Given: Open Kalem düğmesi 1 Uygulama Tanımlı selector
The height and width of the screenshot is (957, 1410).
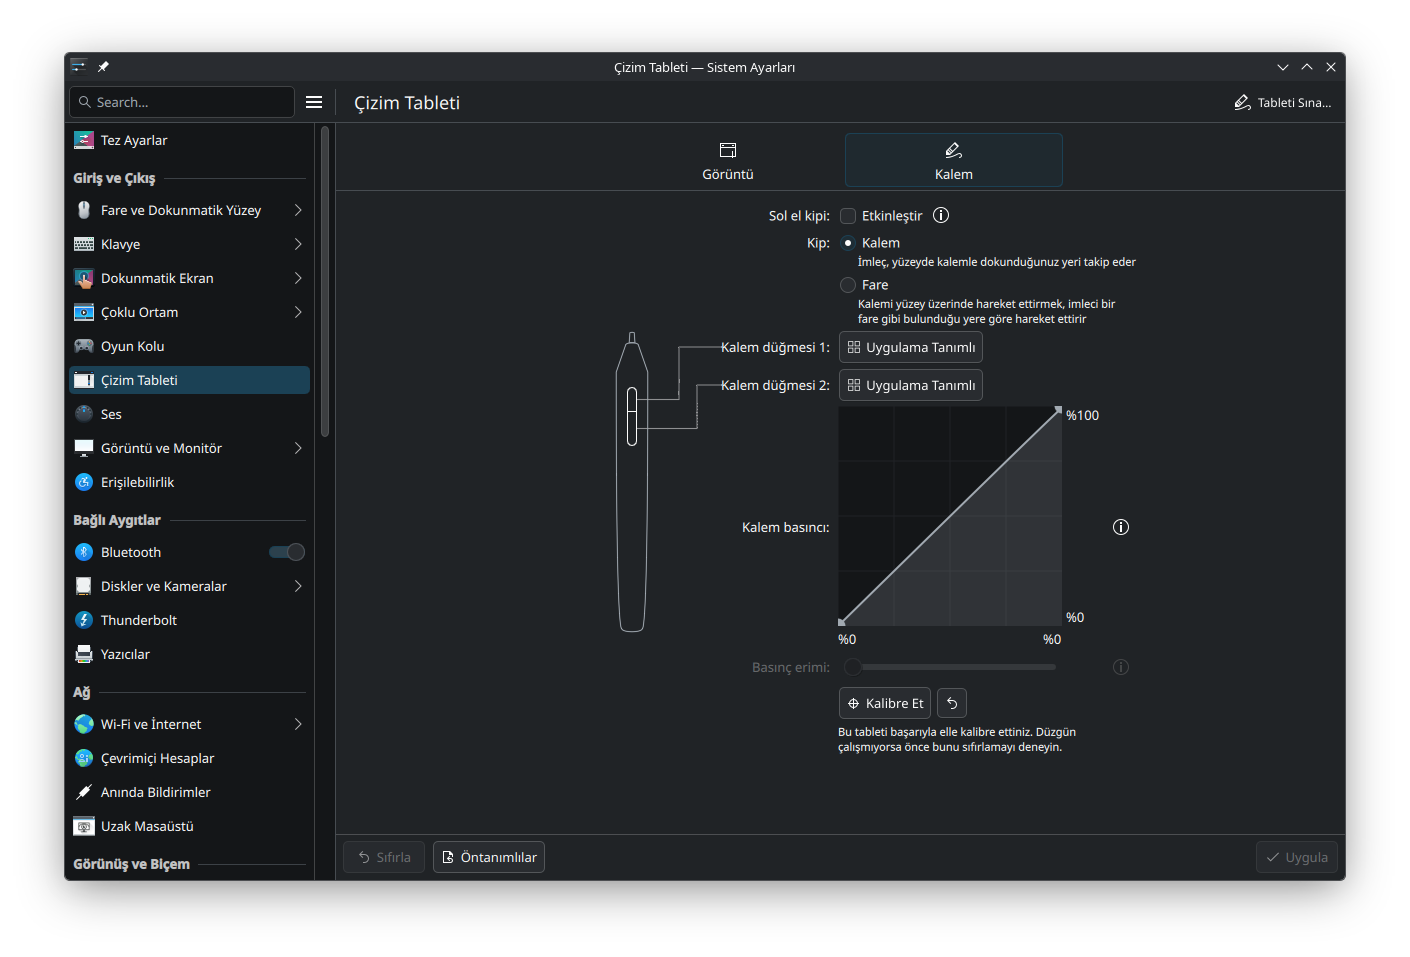Looking at the screenshot, I should (x=911, y=347).
